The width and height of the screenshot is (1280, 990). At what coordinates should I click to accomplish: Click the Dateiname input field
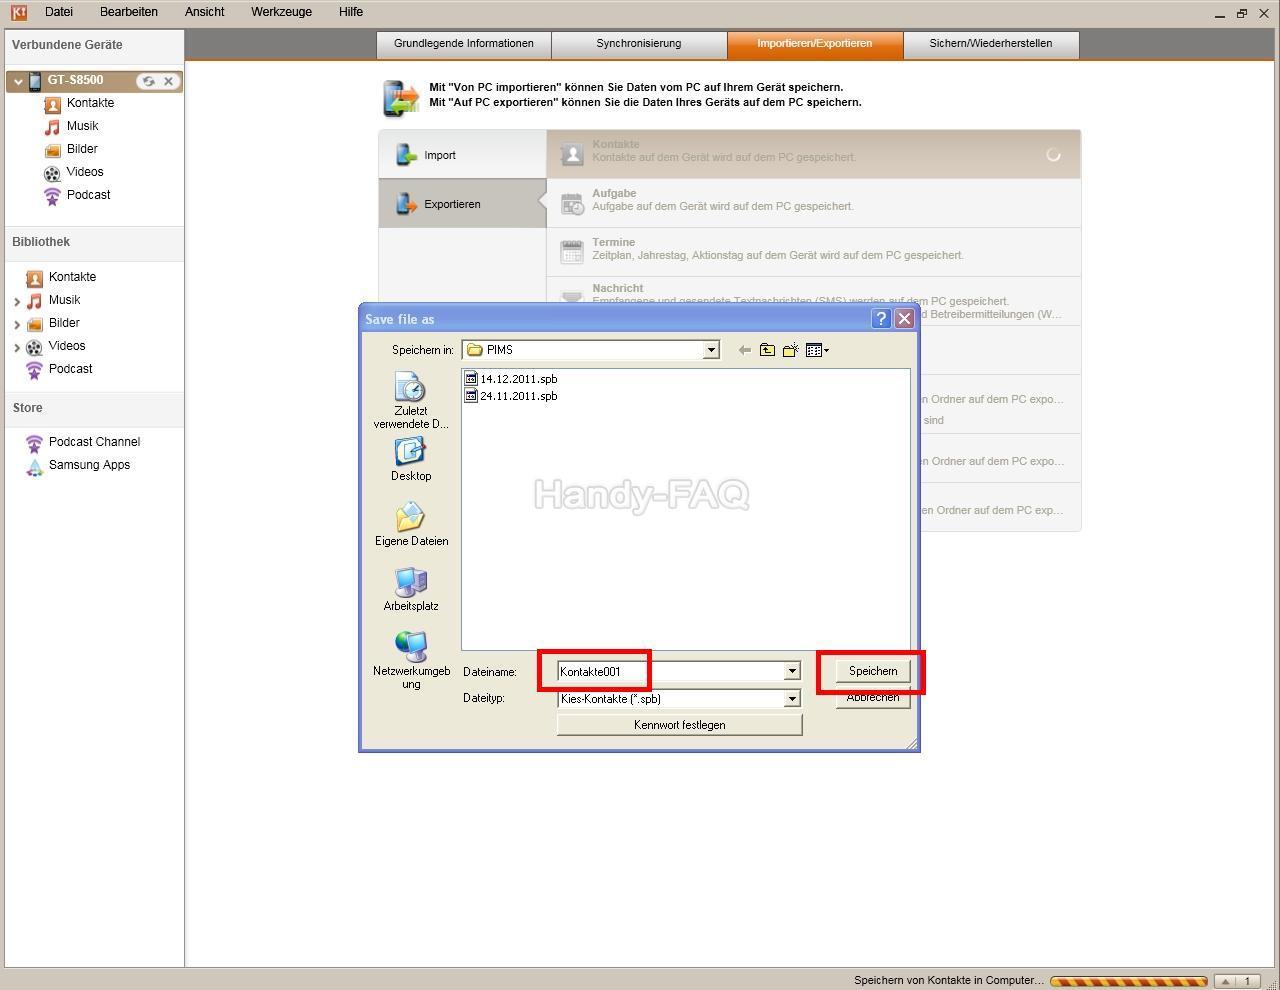[670, 671]
